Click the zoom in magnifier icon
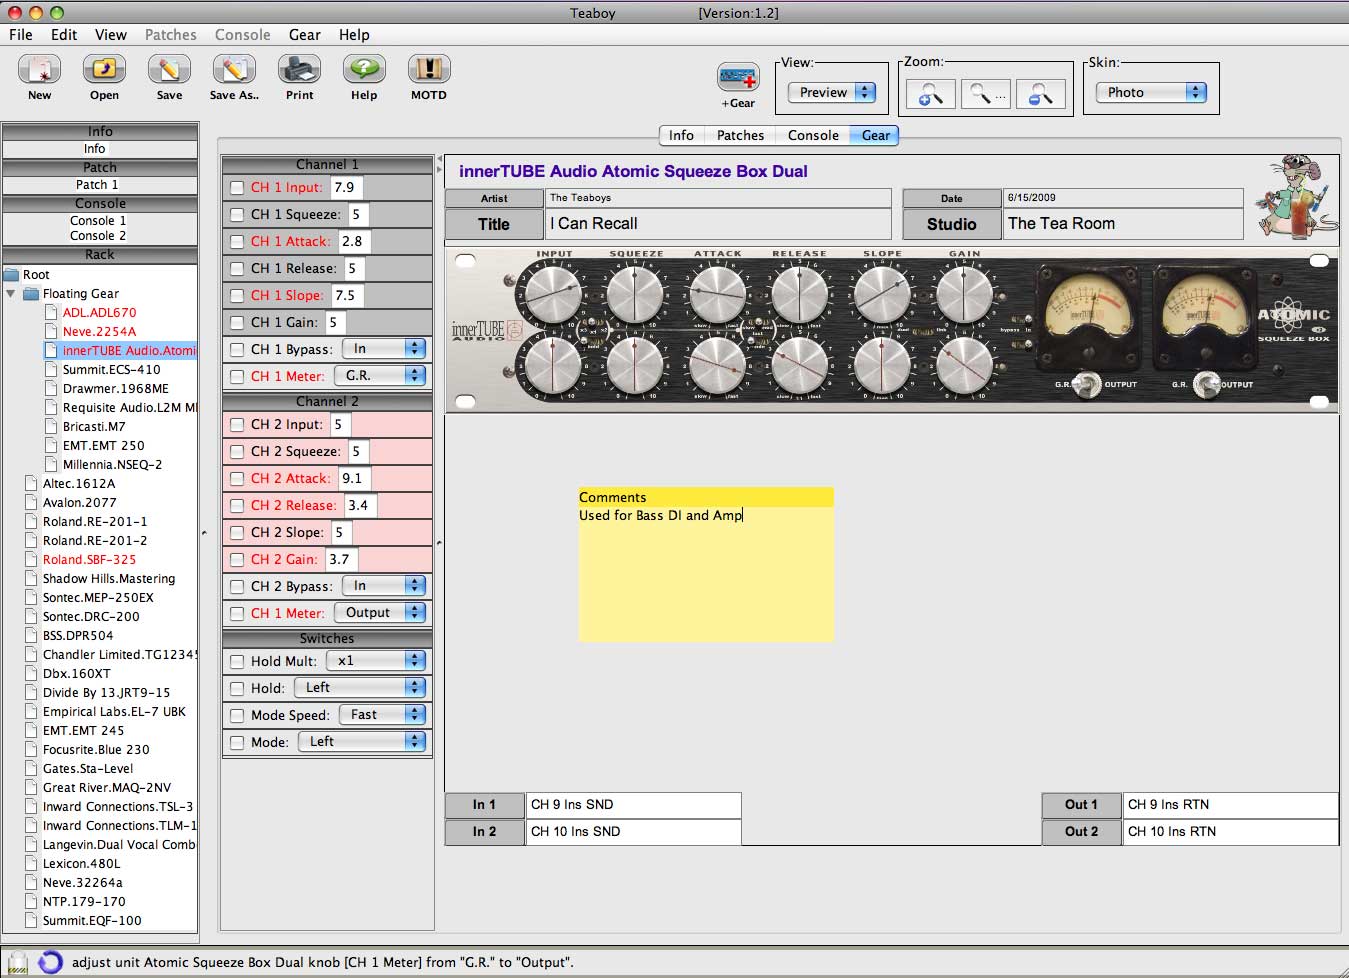 tap(930, 94)
